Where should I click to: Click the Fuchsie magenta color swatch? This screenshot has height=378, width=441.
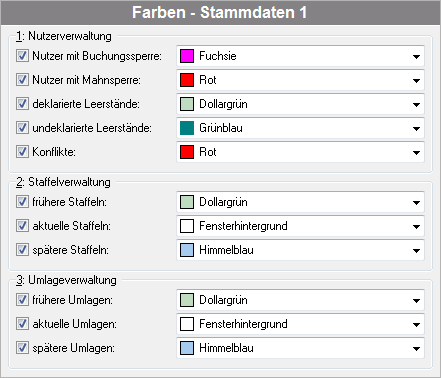187,56
